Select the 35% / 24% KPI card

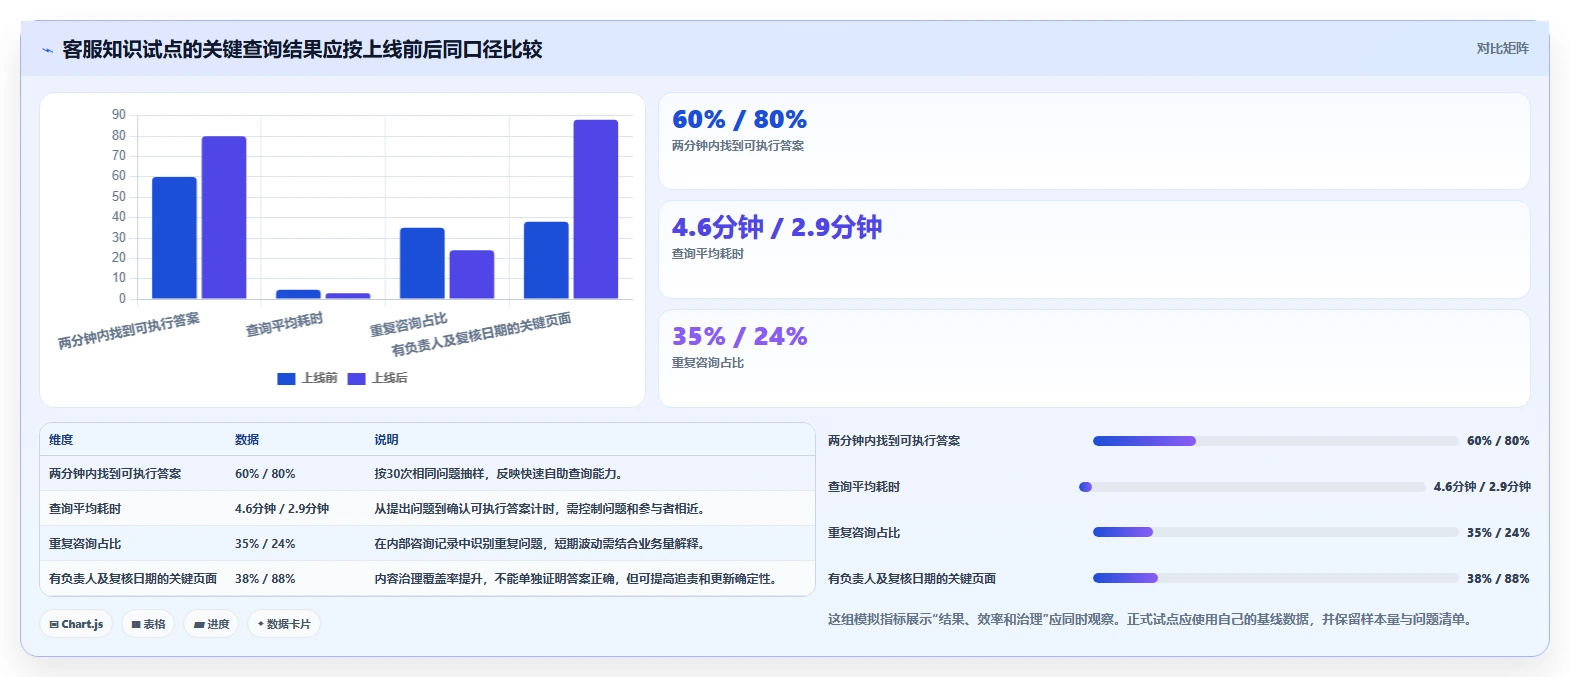[1094, 358]
